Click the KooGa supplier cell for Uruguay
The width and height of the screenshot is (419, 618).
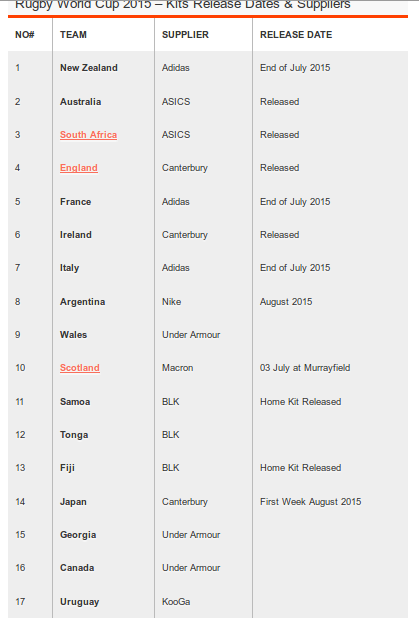176,602
